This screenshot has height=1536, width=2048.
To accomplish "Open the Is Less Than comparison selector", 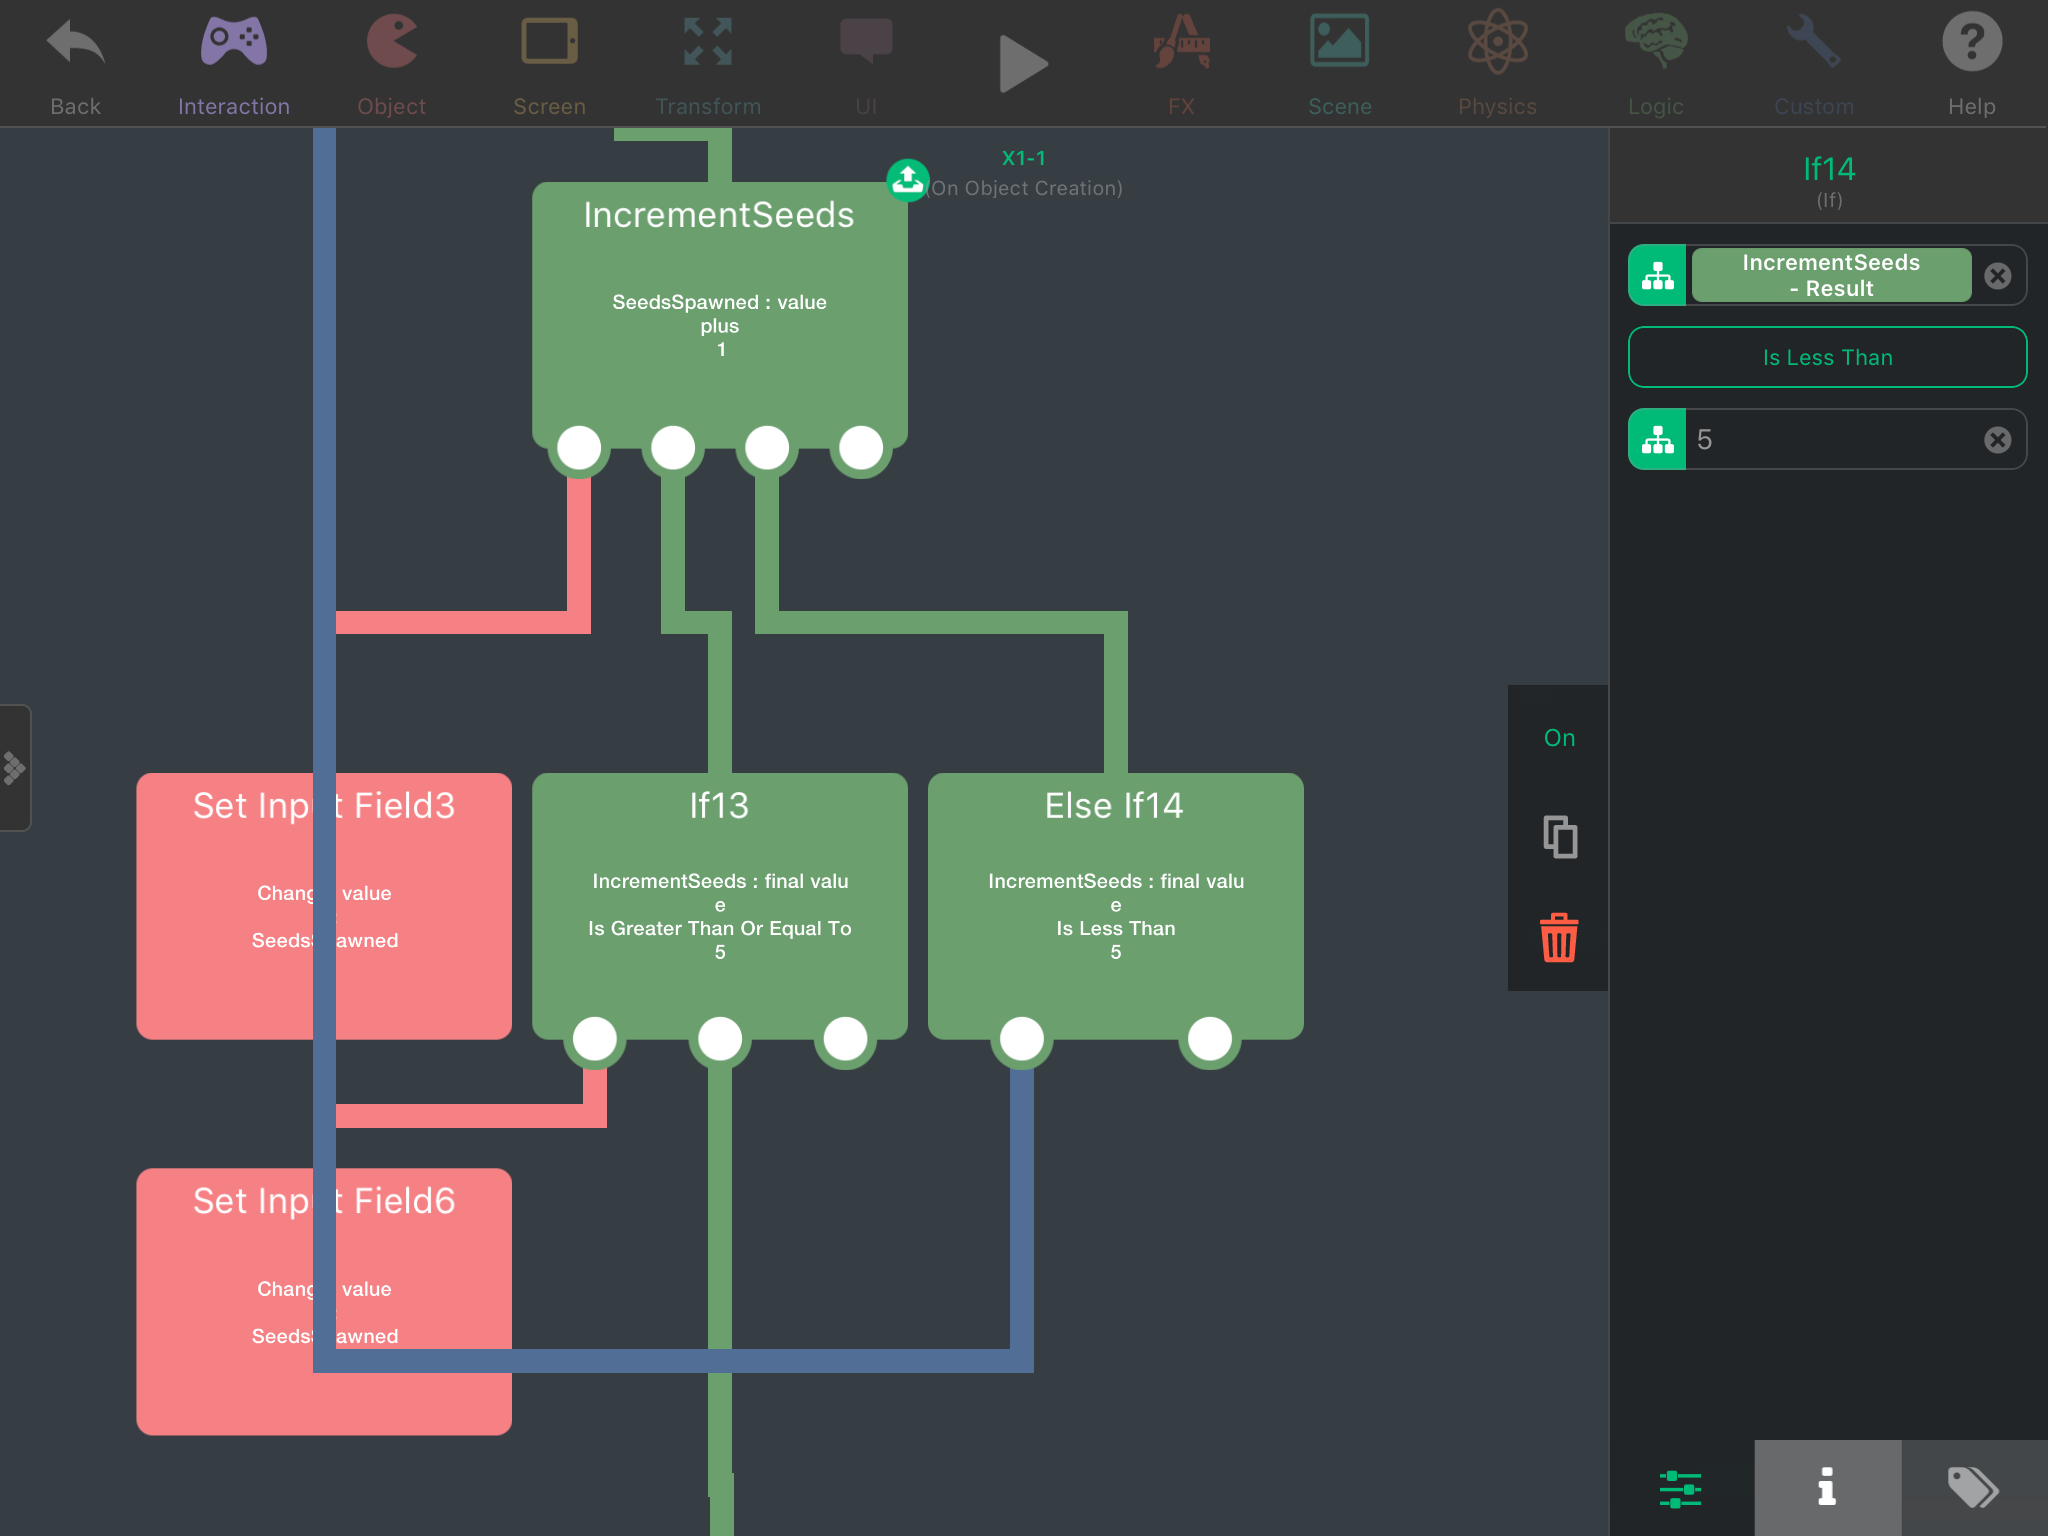I will point(1827,357).
